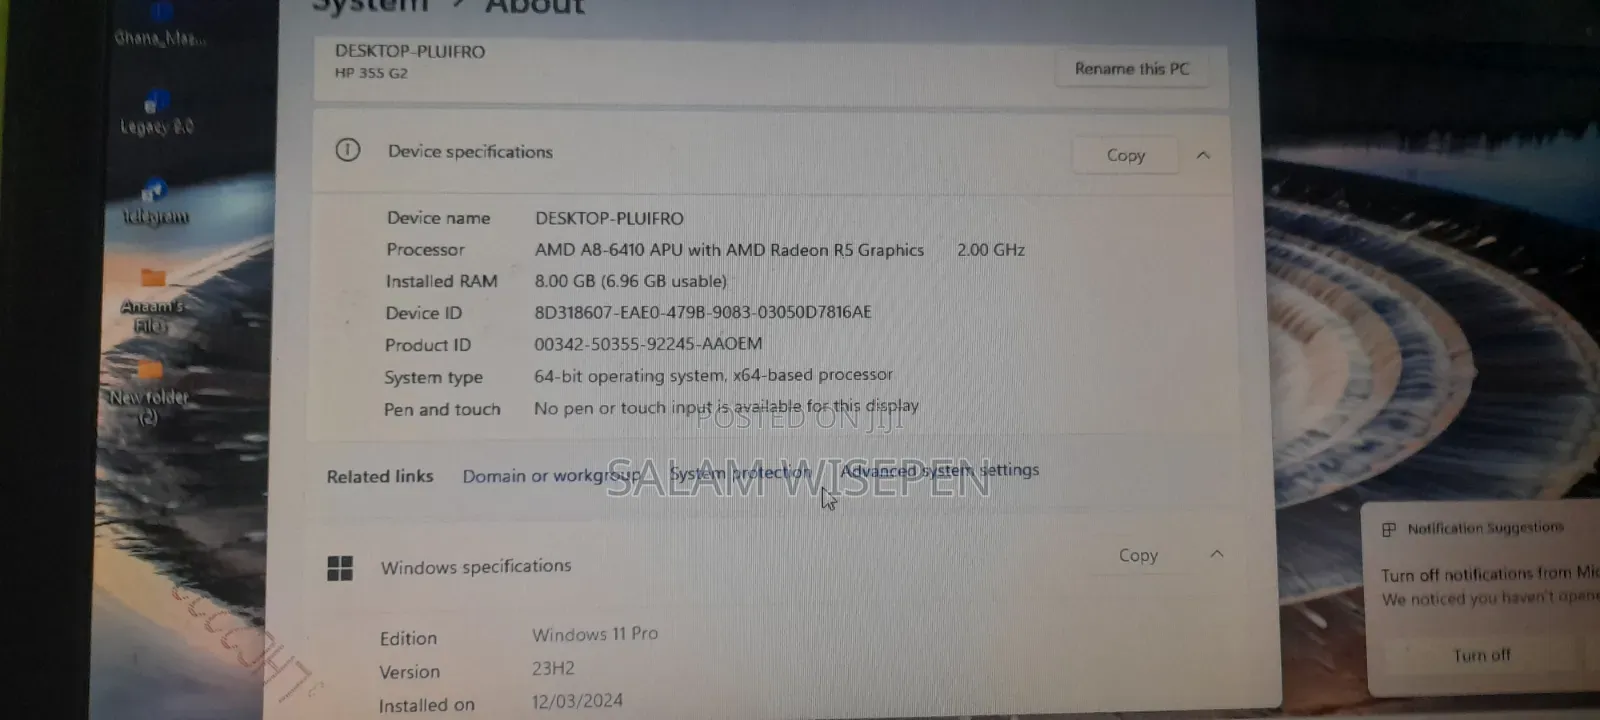Viewport: 1600px width, 720px height.
Task: Select the Device ID value 8D318607-EAE0
Action: (702, 312)
